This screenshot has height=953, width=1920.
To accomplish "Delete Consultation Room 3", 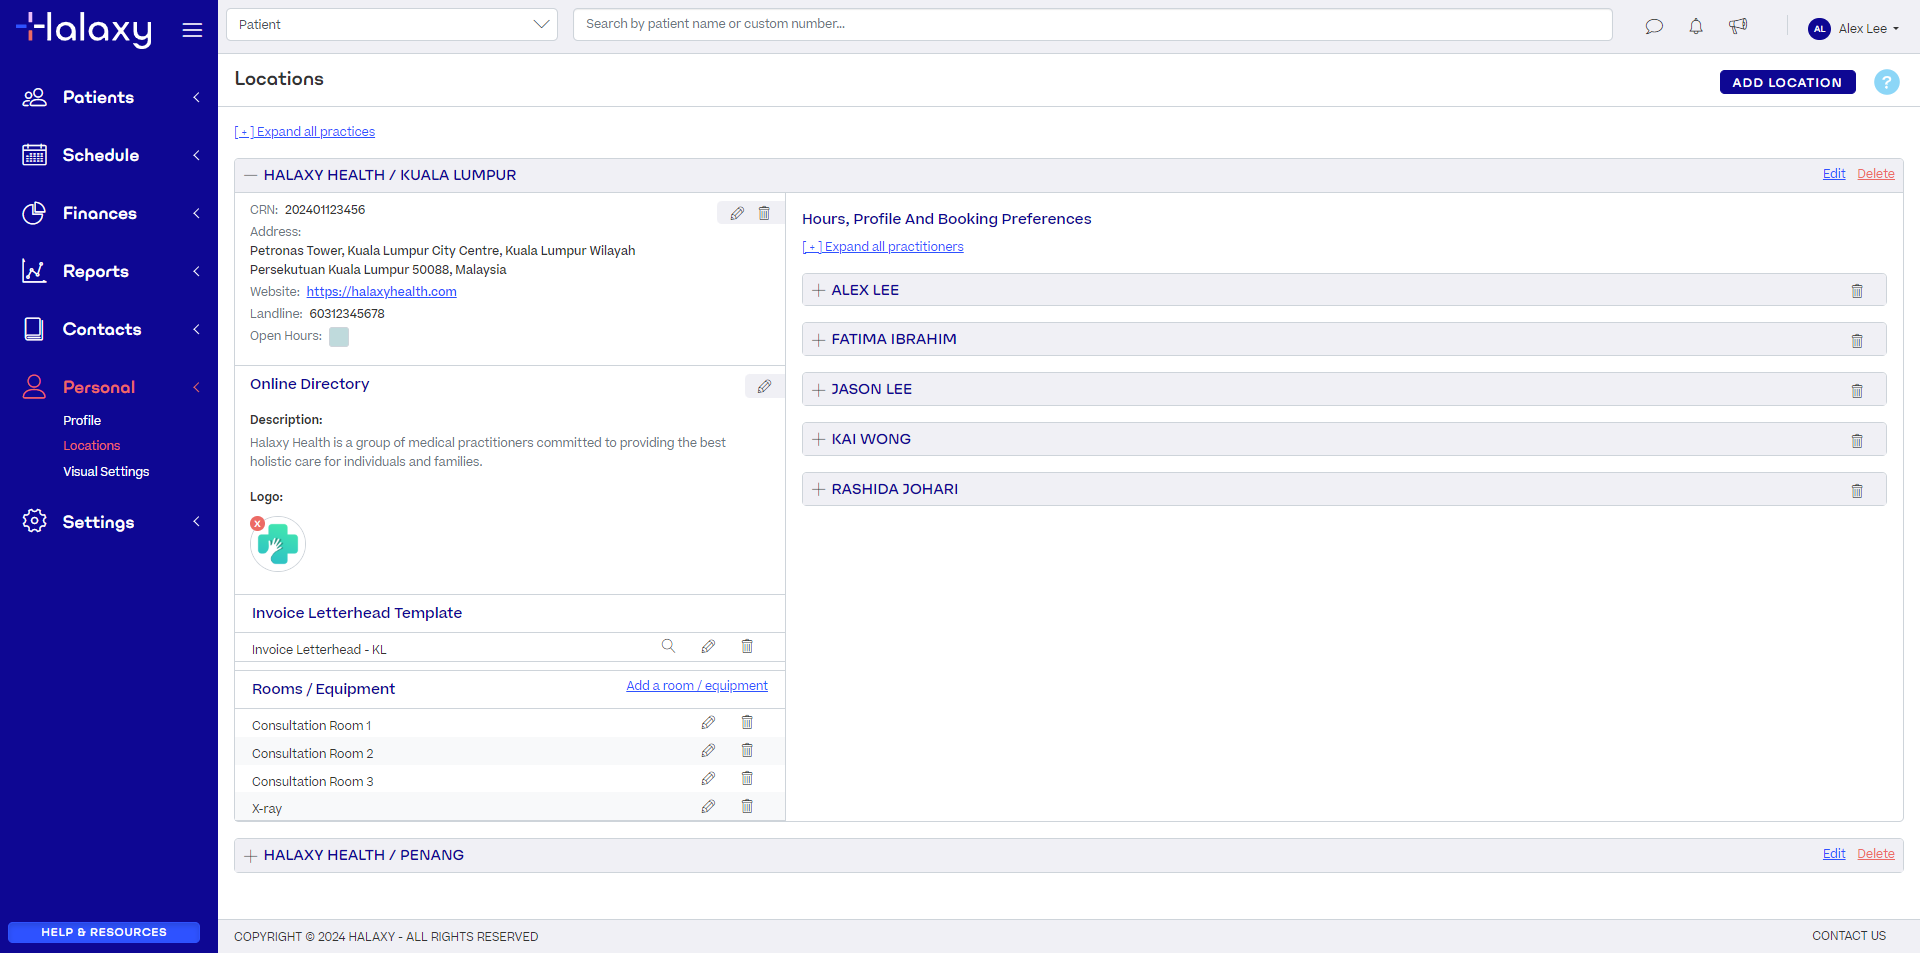I will point(747,778).
